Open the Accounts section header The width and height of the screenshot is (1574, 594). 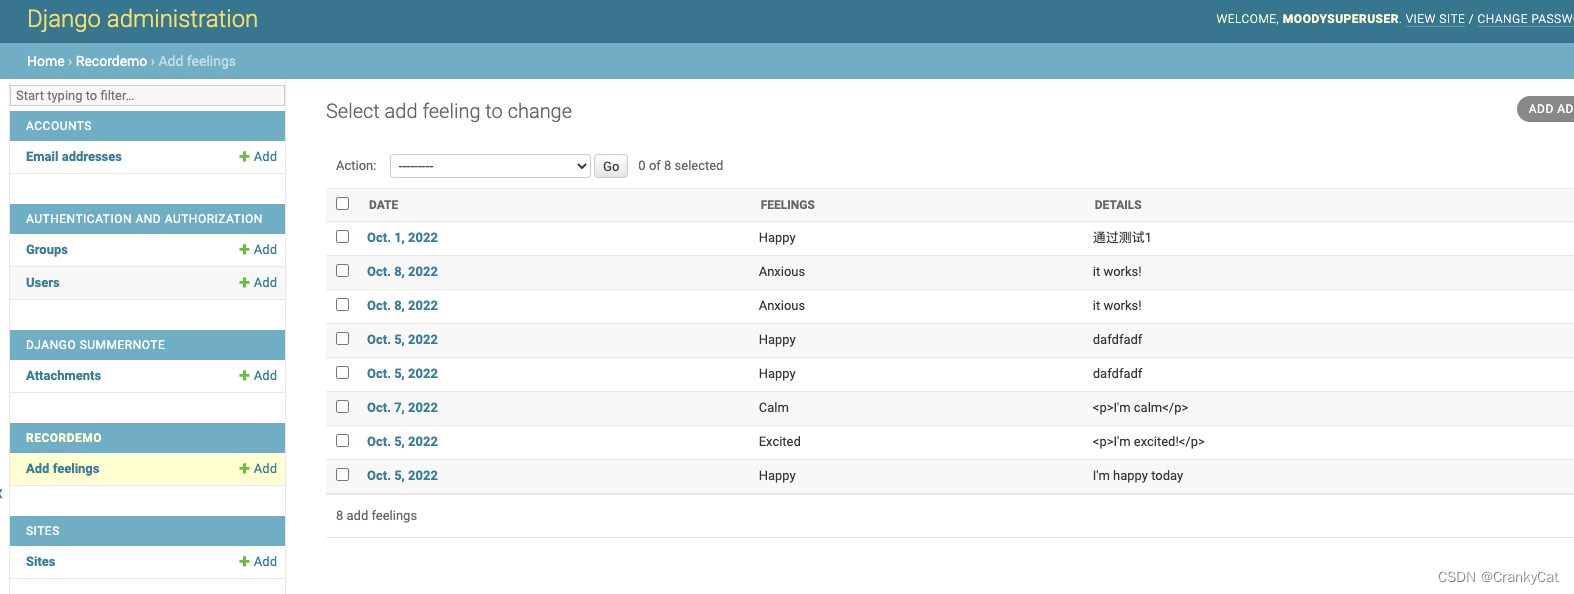pos(59,126)
